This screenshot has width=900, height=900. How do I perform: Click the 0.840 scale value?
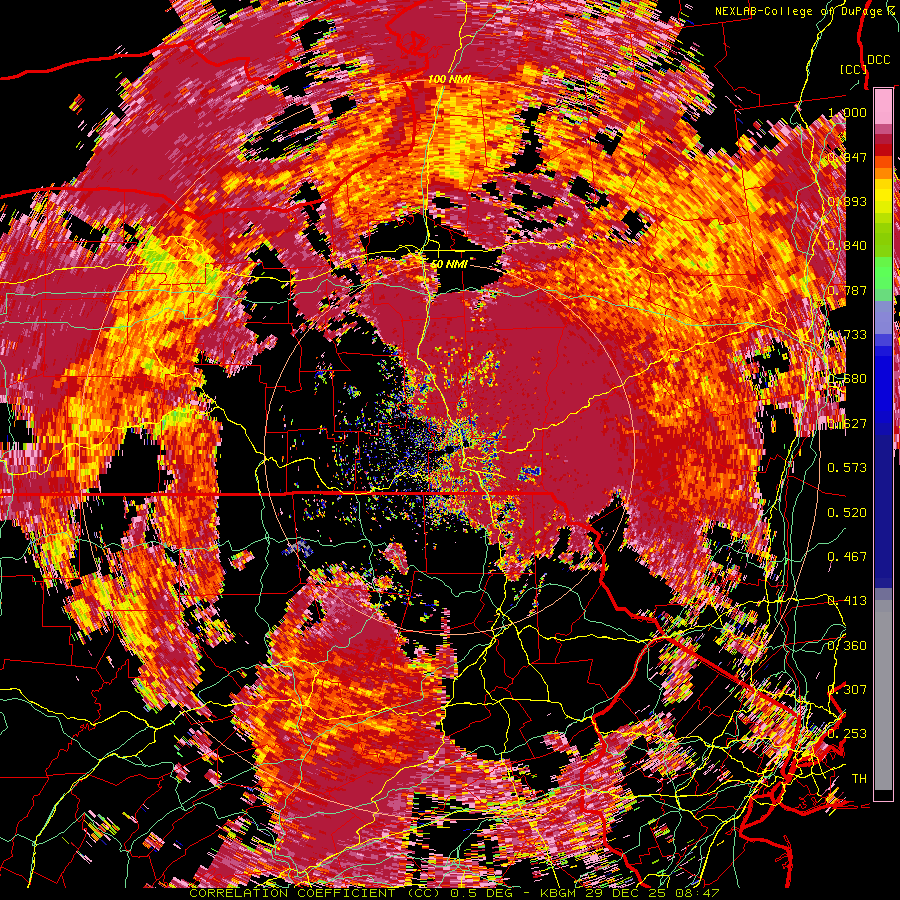point(847,246)
